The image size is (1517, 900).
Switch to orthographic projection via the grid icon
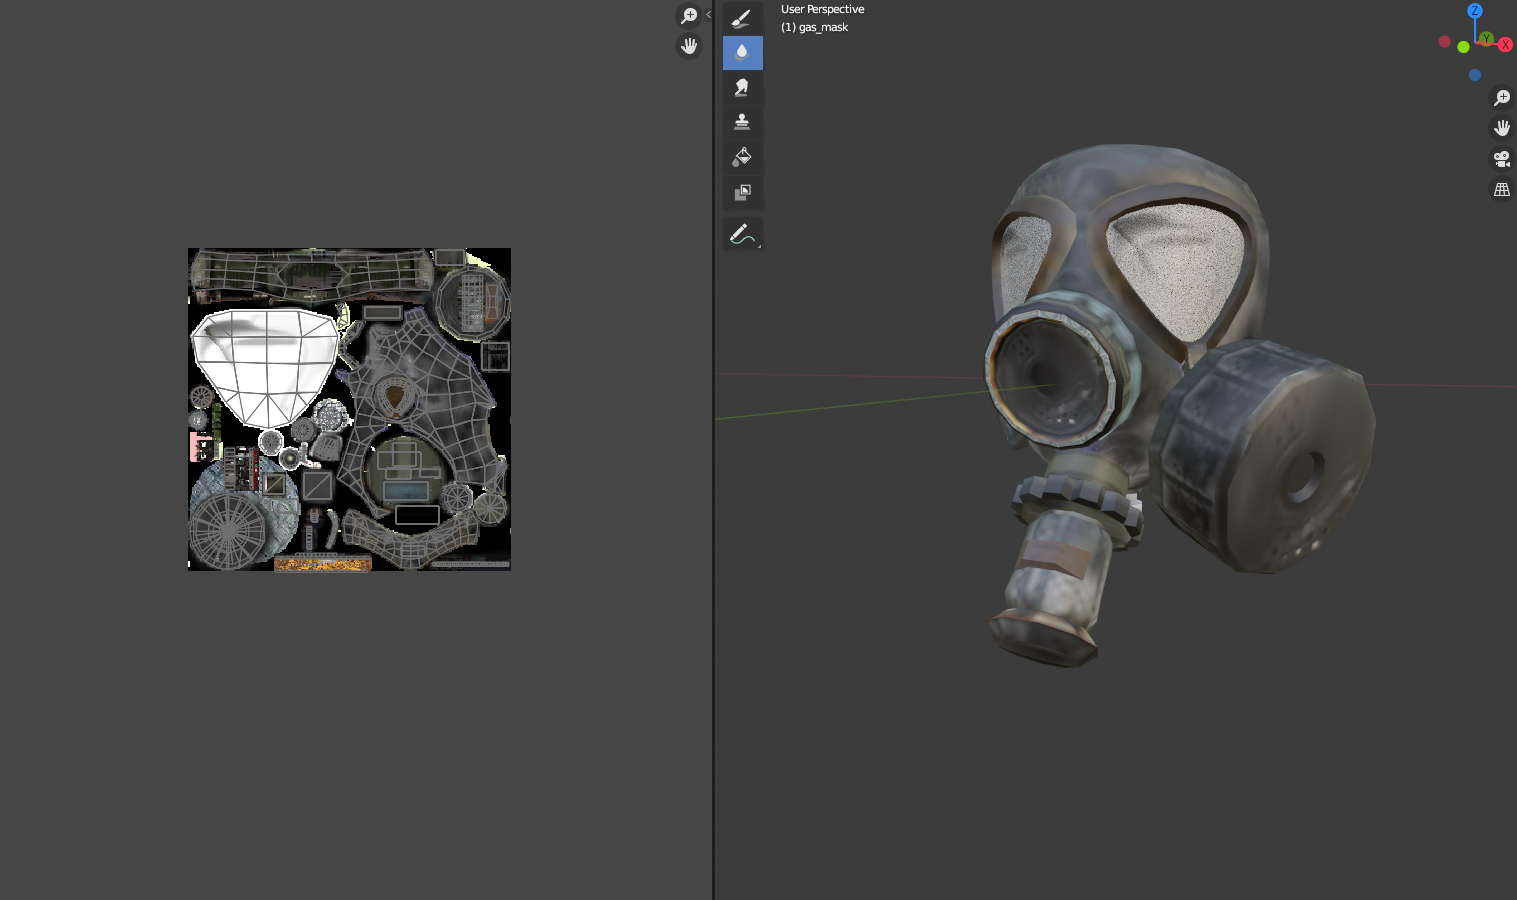pyautogui.click(x=1501, y=188)
